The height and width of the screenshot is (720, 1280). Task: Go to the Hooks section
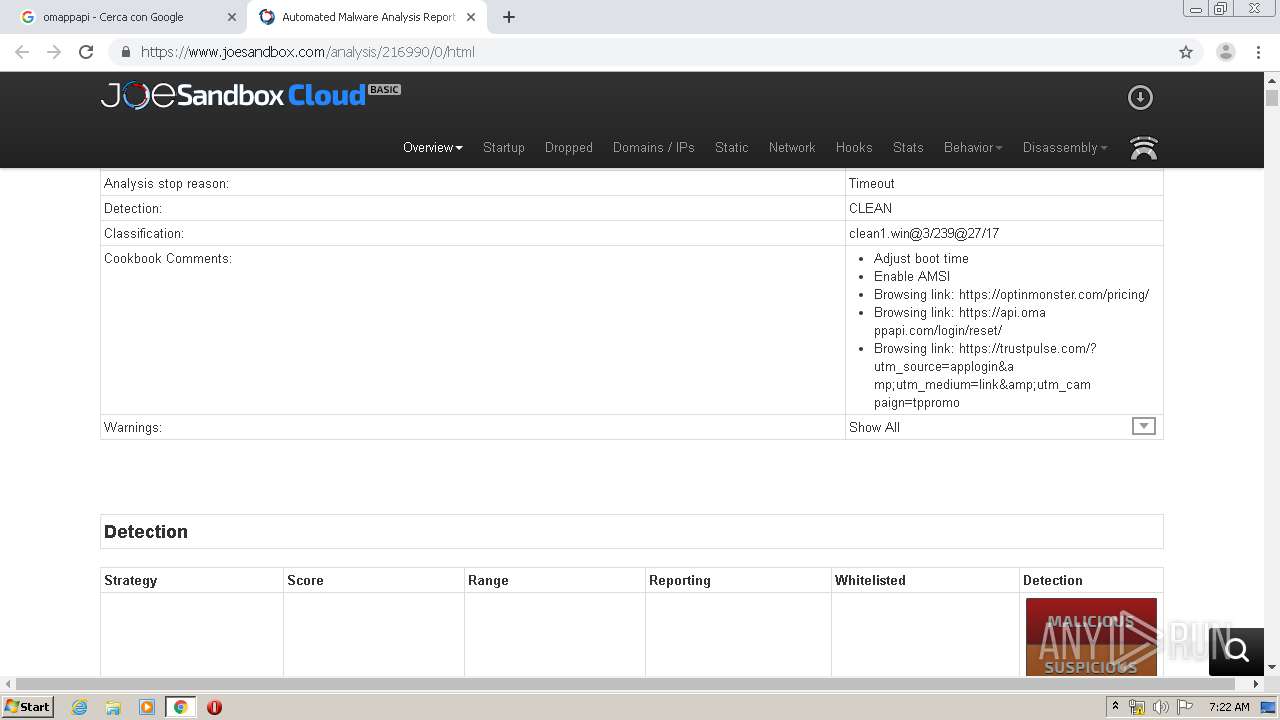click(854, 147)
